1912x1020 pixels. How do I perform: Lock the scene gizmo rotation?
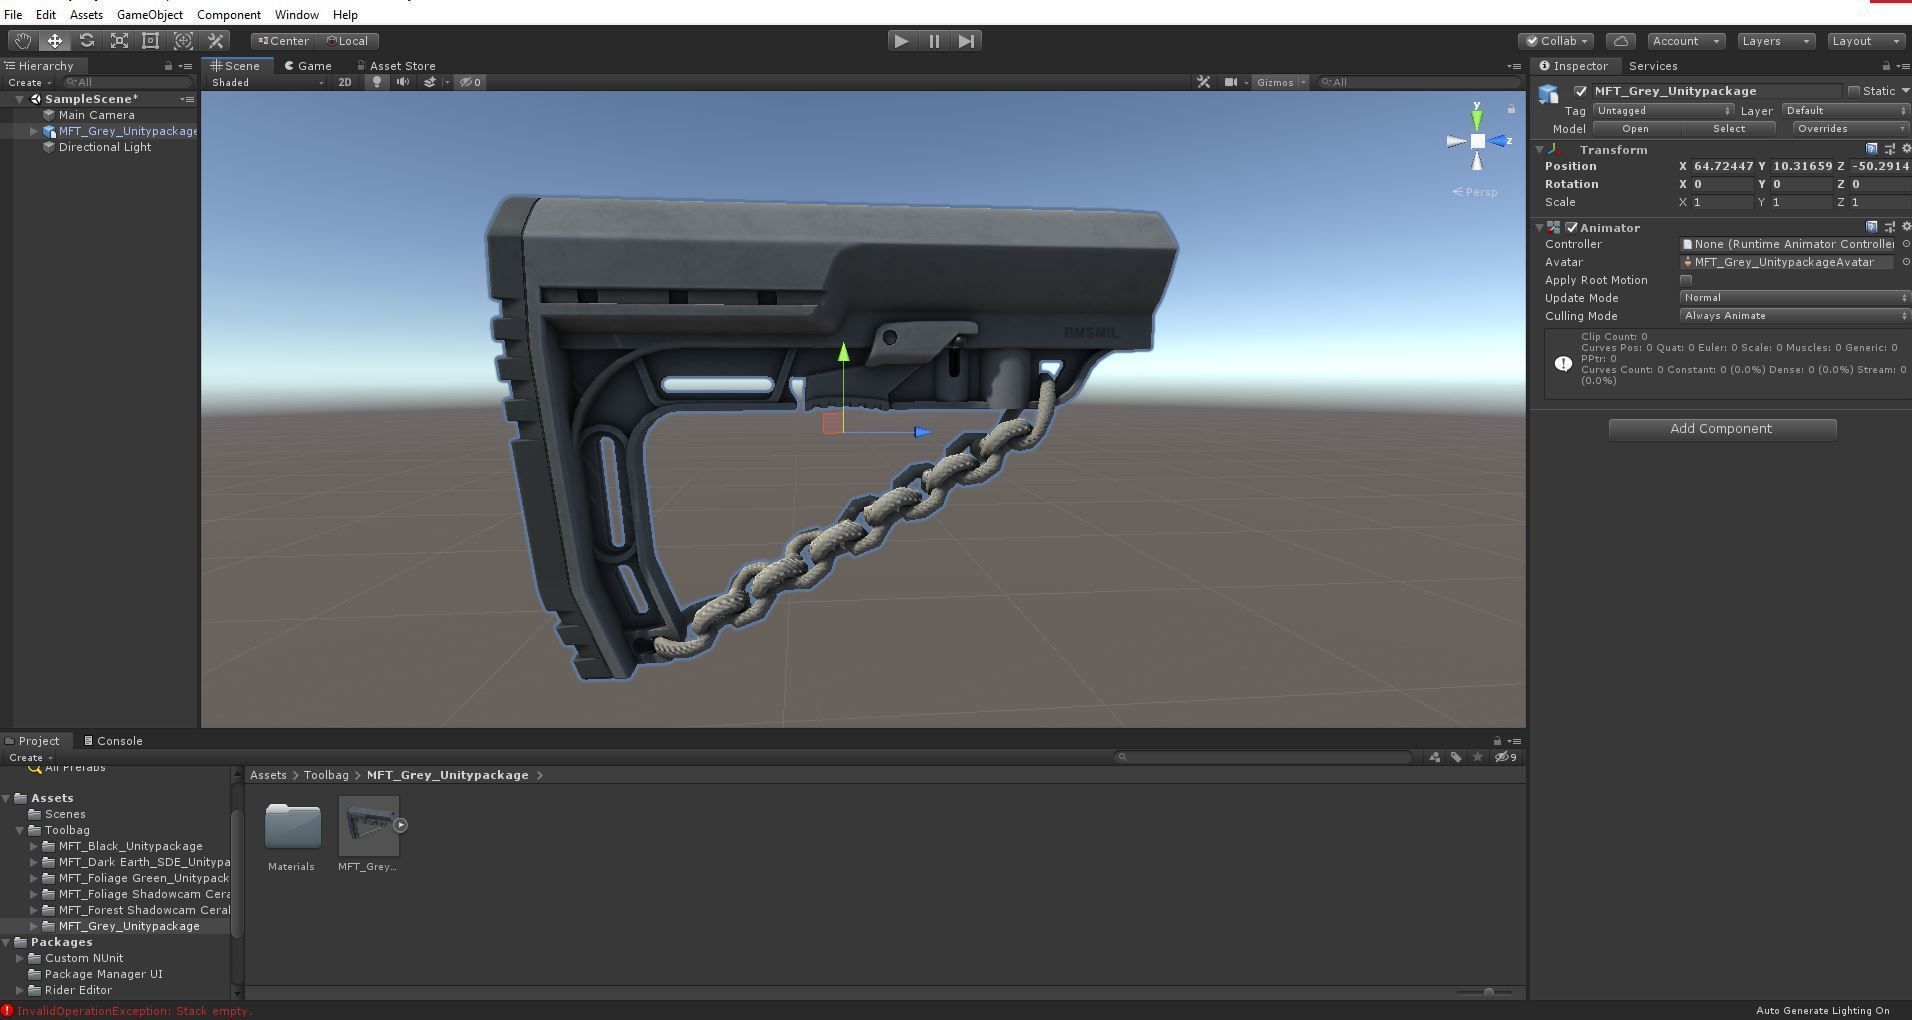pyautogui.click(x=1511, y=108)
